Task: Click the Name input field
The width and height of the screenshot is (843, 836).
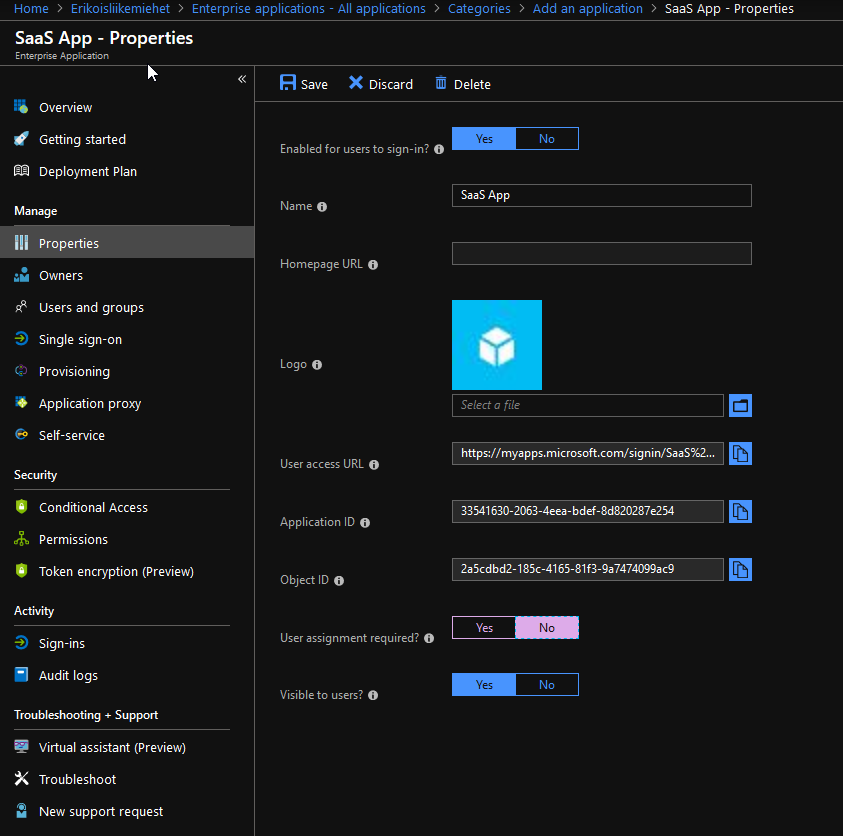Action: pyautogui.click(x=602, y=195)
